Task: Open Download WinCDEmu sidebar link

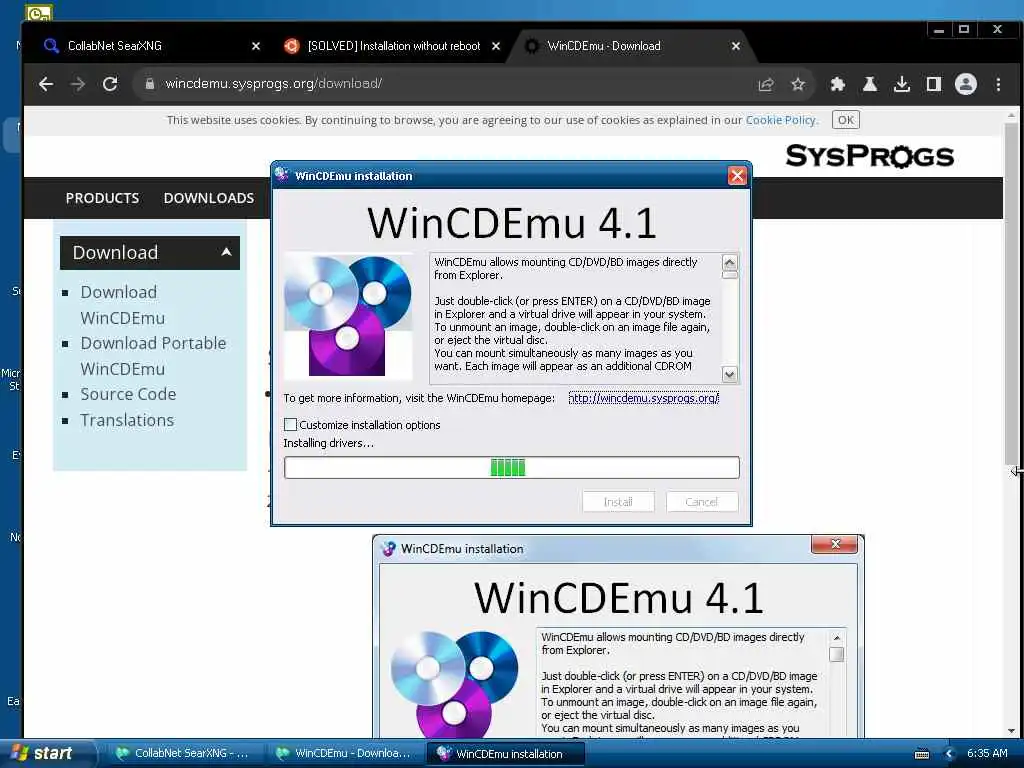Action: [x=122, y=305]
